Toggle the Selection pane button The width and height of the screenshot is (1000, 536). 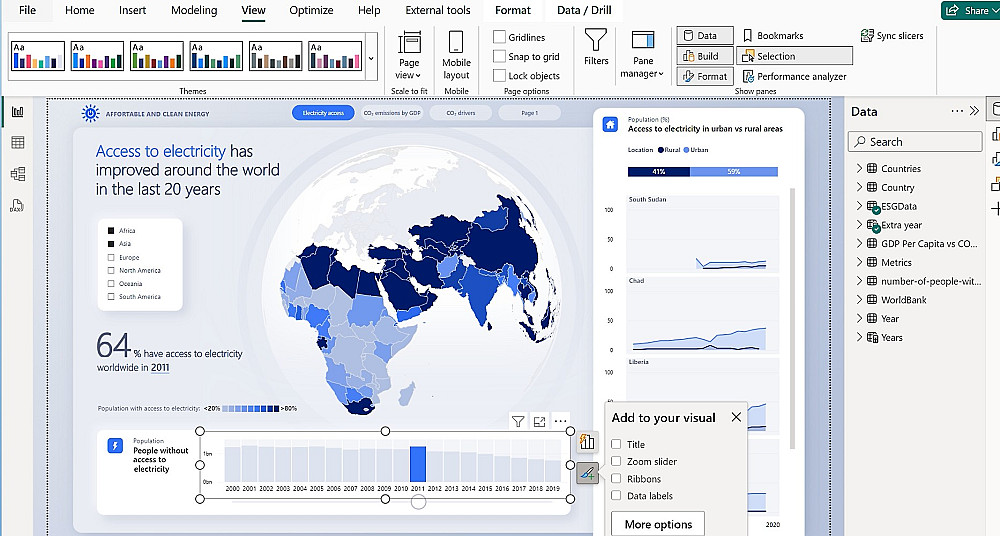click(x=795, y=56)
